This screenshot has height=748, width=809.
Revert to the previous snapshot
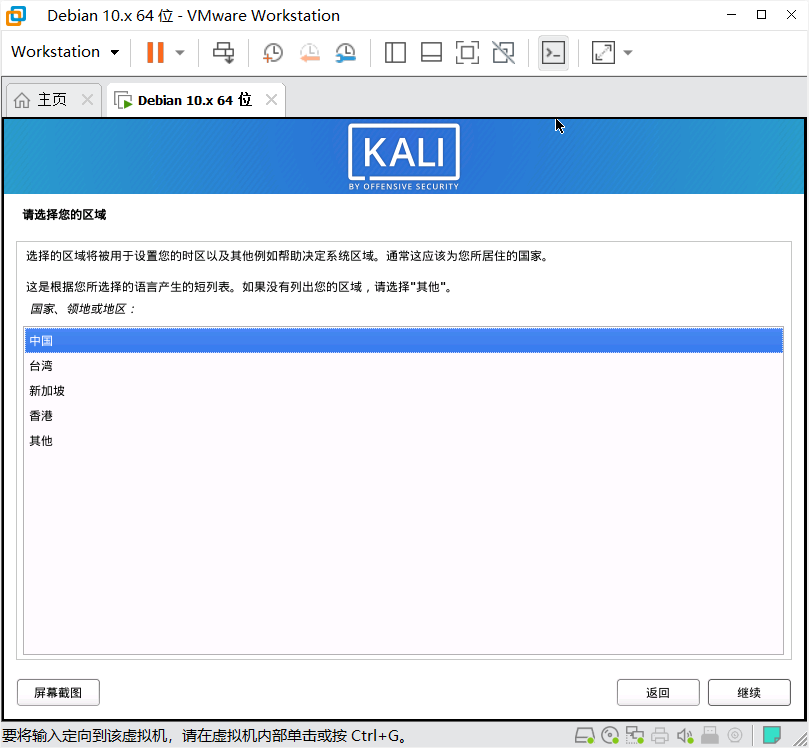coord(310,52)
